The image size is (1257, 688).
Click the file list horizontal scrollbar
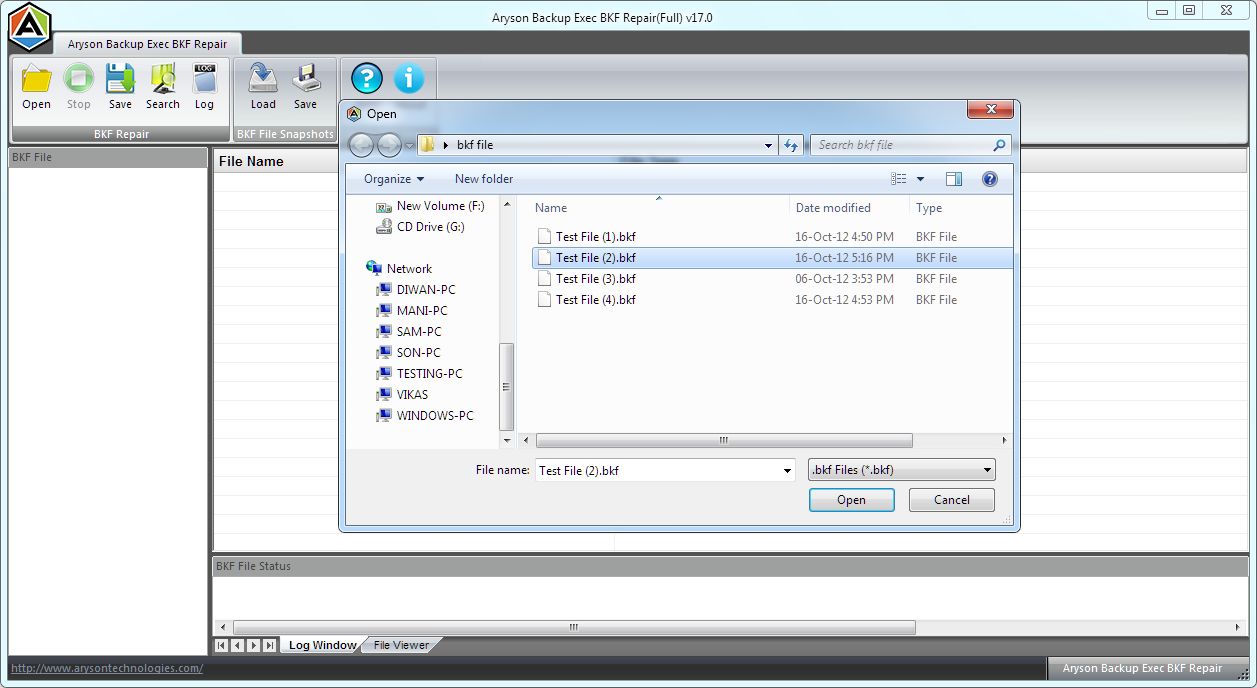point(724,440)
